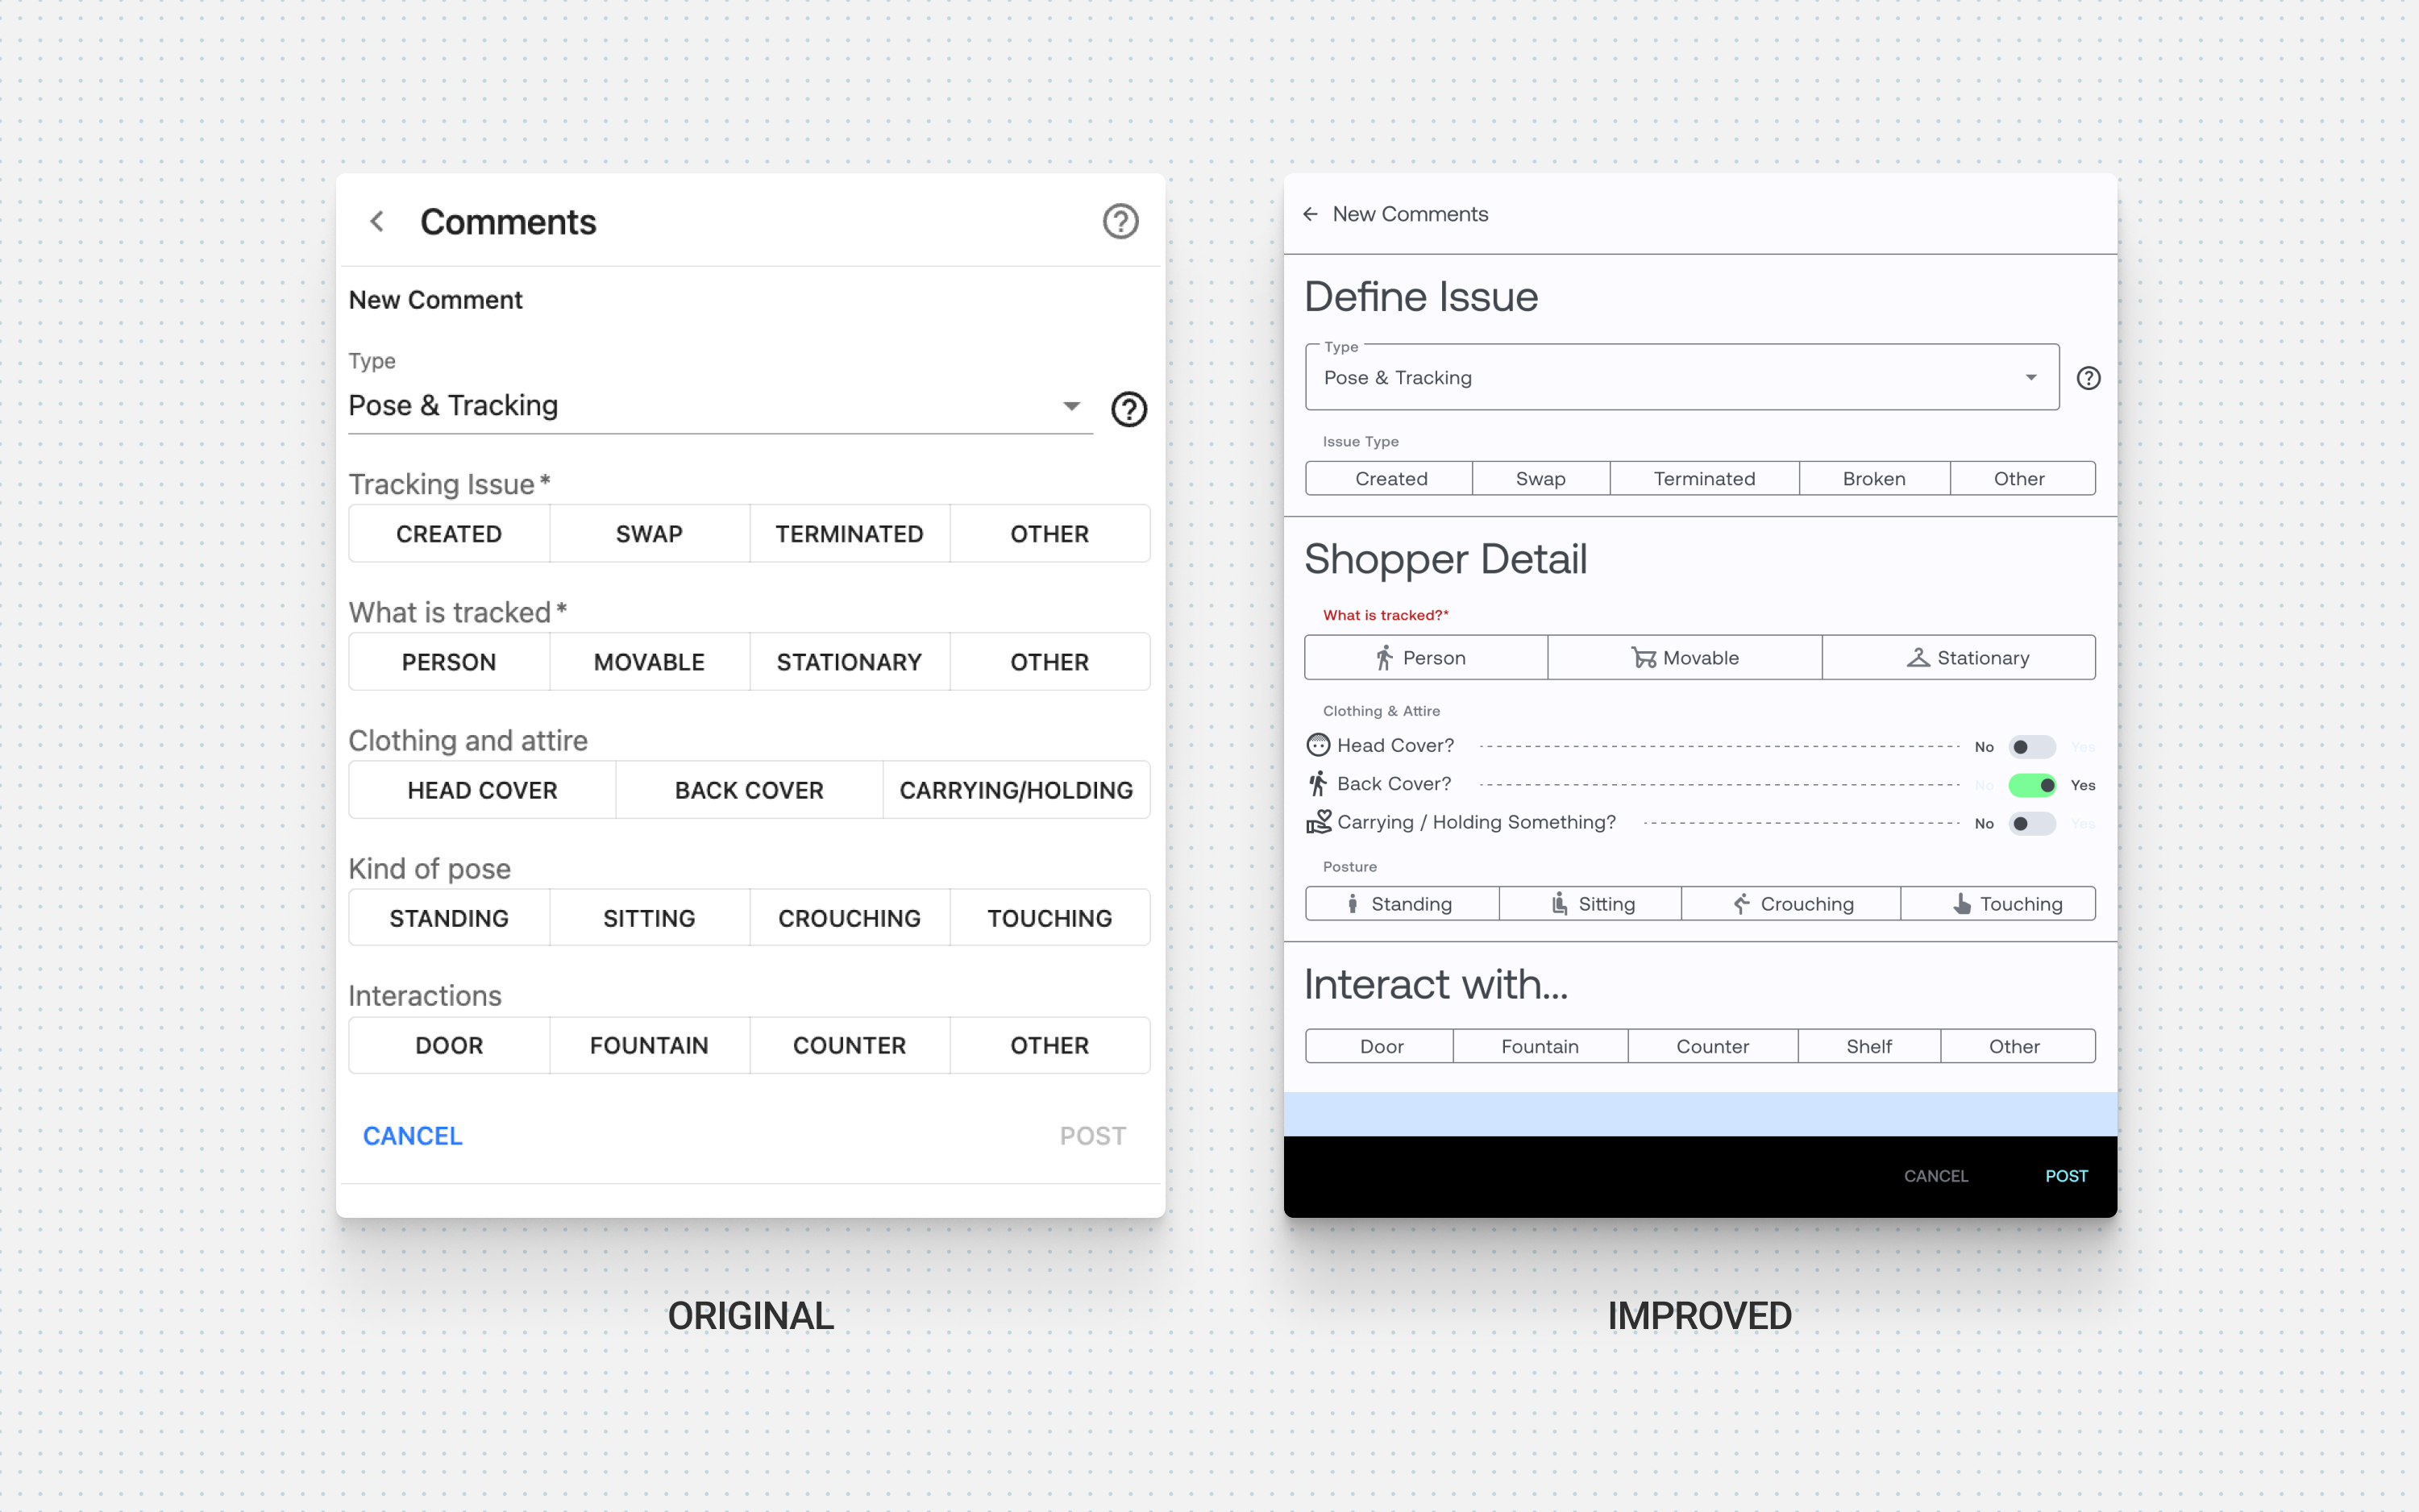Click cyan POST in black footer
This screenshot has width=2419, height=1512.
2066,1176
